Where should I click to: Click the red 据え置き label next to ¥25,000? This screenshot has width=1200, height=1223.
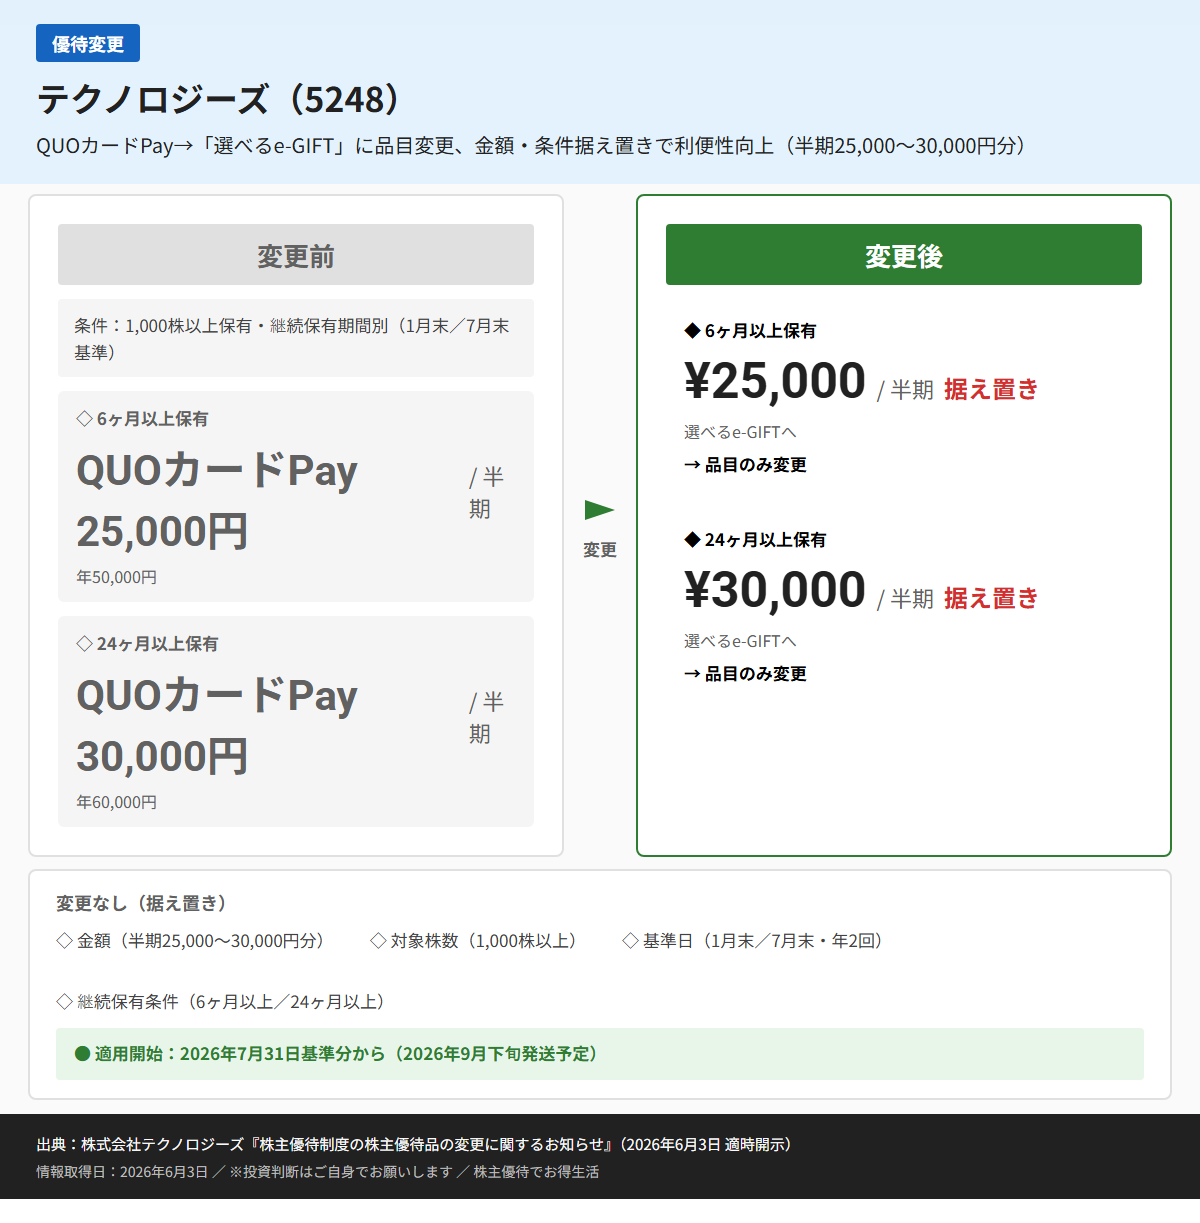pos(991,389)
